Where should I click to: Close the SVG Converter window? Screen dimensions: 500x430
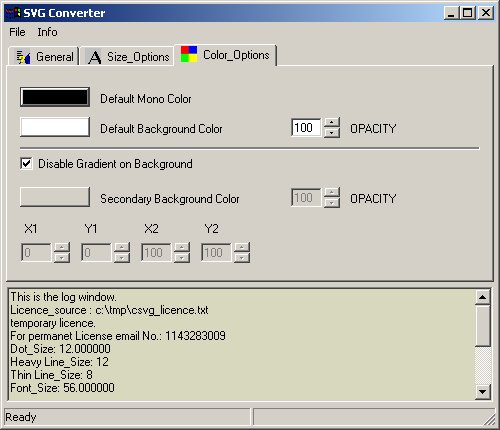[x=486, y=13]
